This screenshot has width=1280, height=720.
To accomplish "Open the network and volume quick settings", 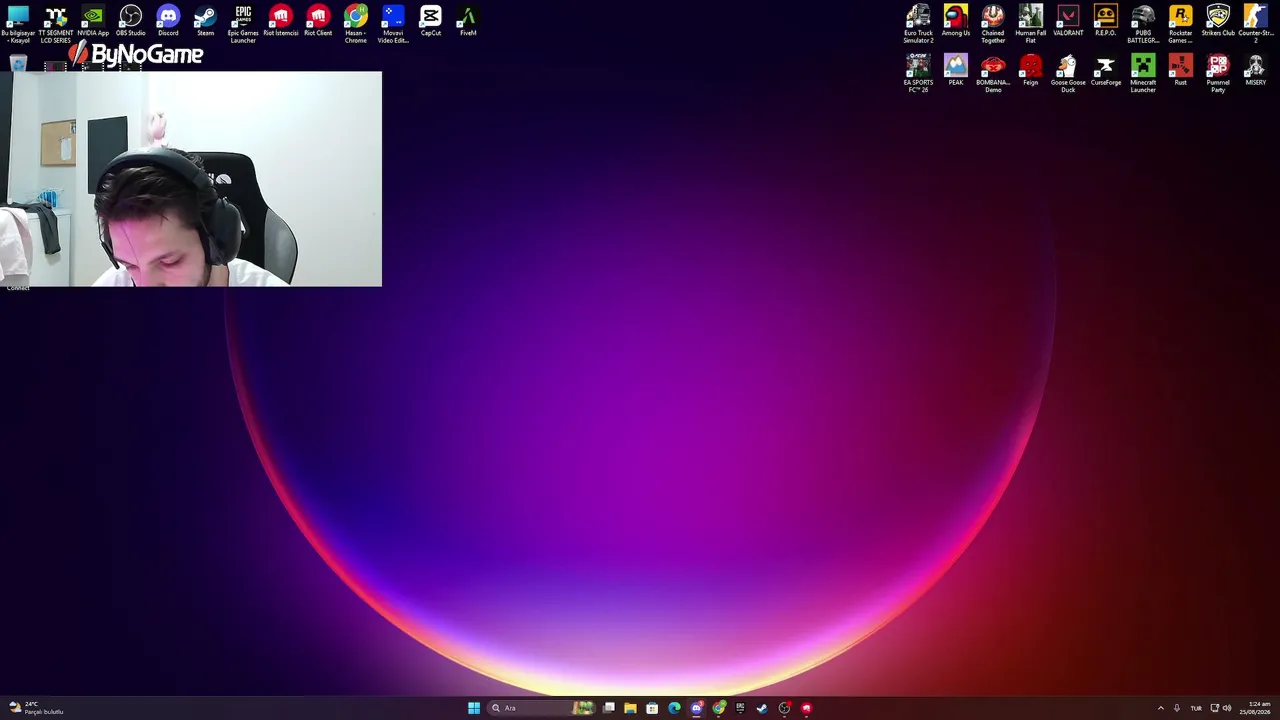I will (1221, 708).
